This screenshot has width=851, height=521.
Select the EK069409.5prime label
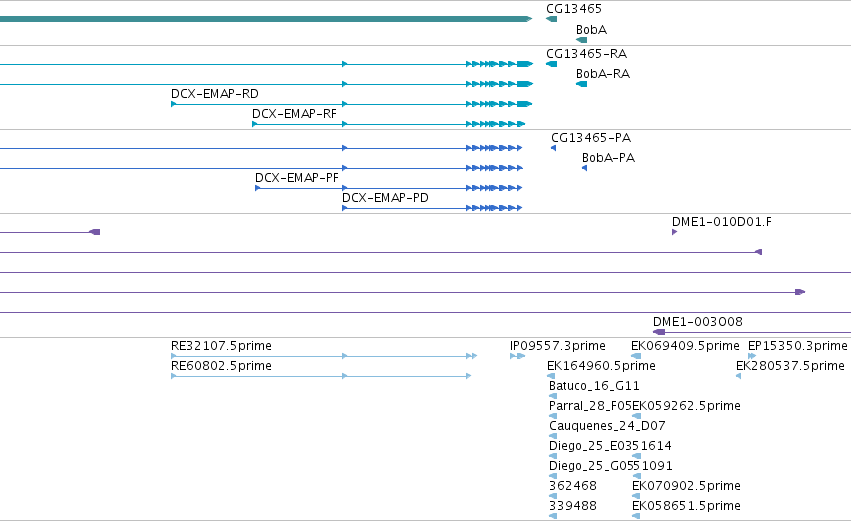point(685,346)
